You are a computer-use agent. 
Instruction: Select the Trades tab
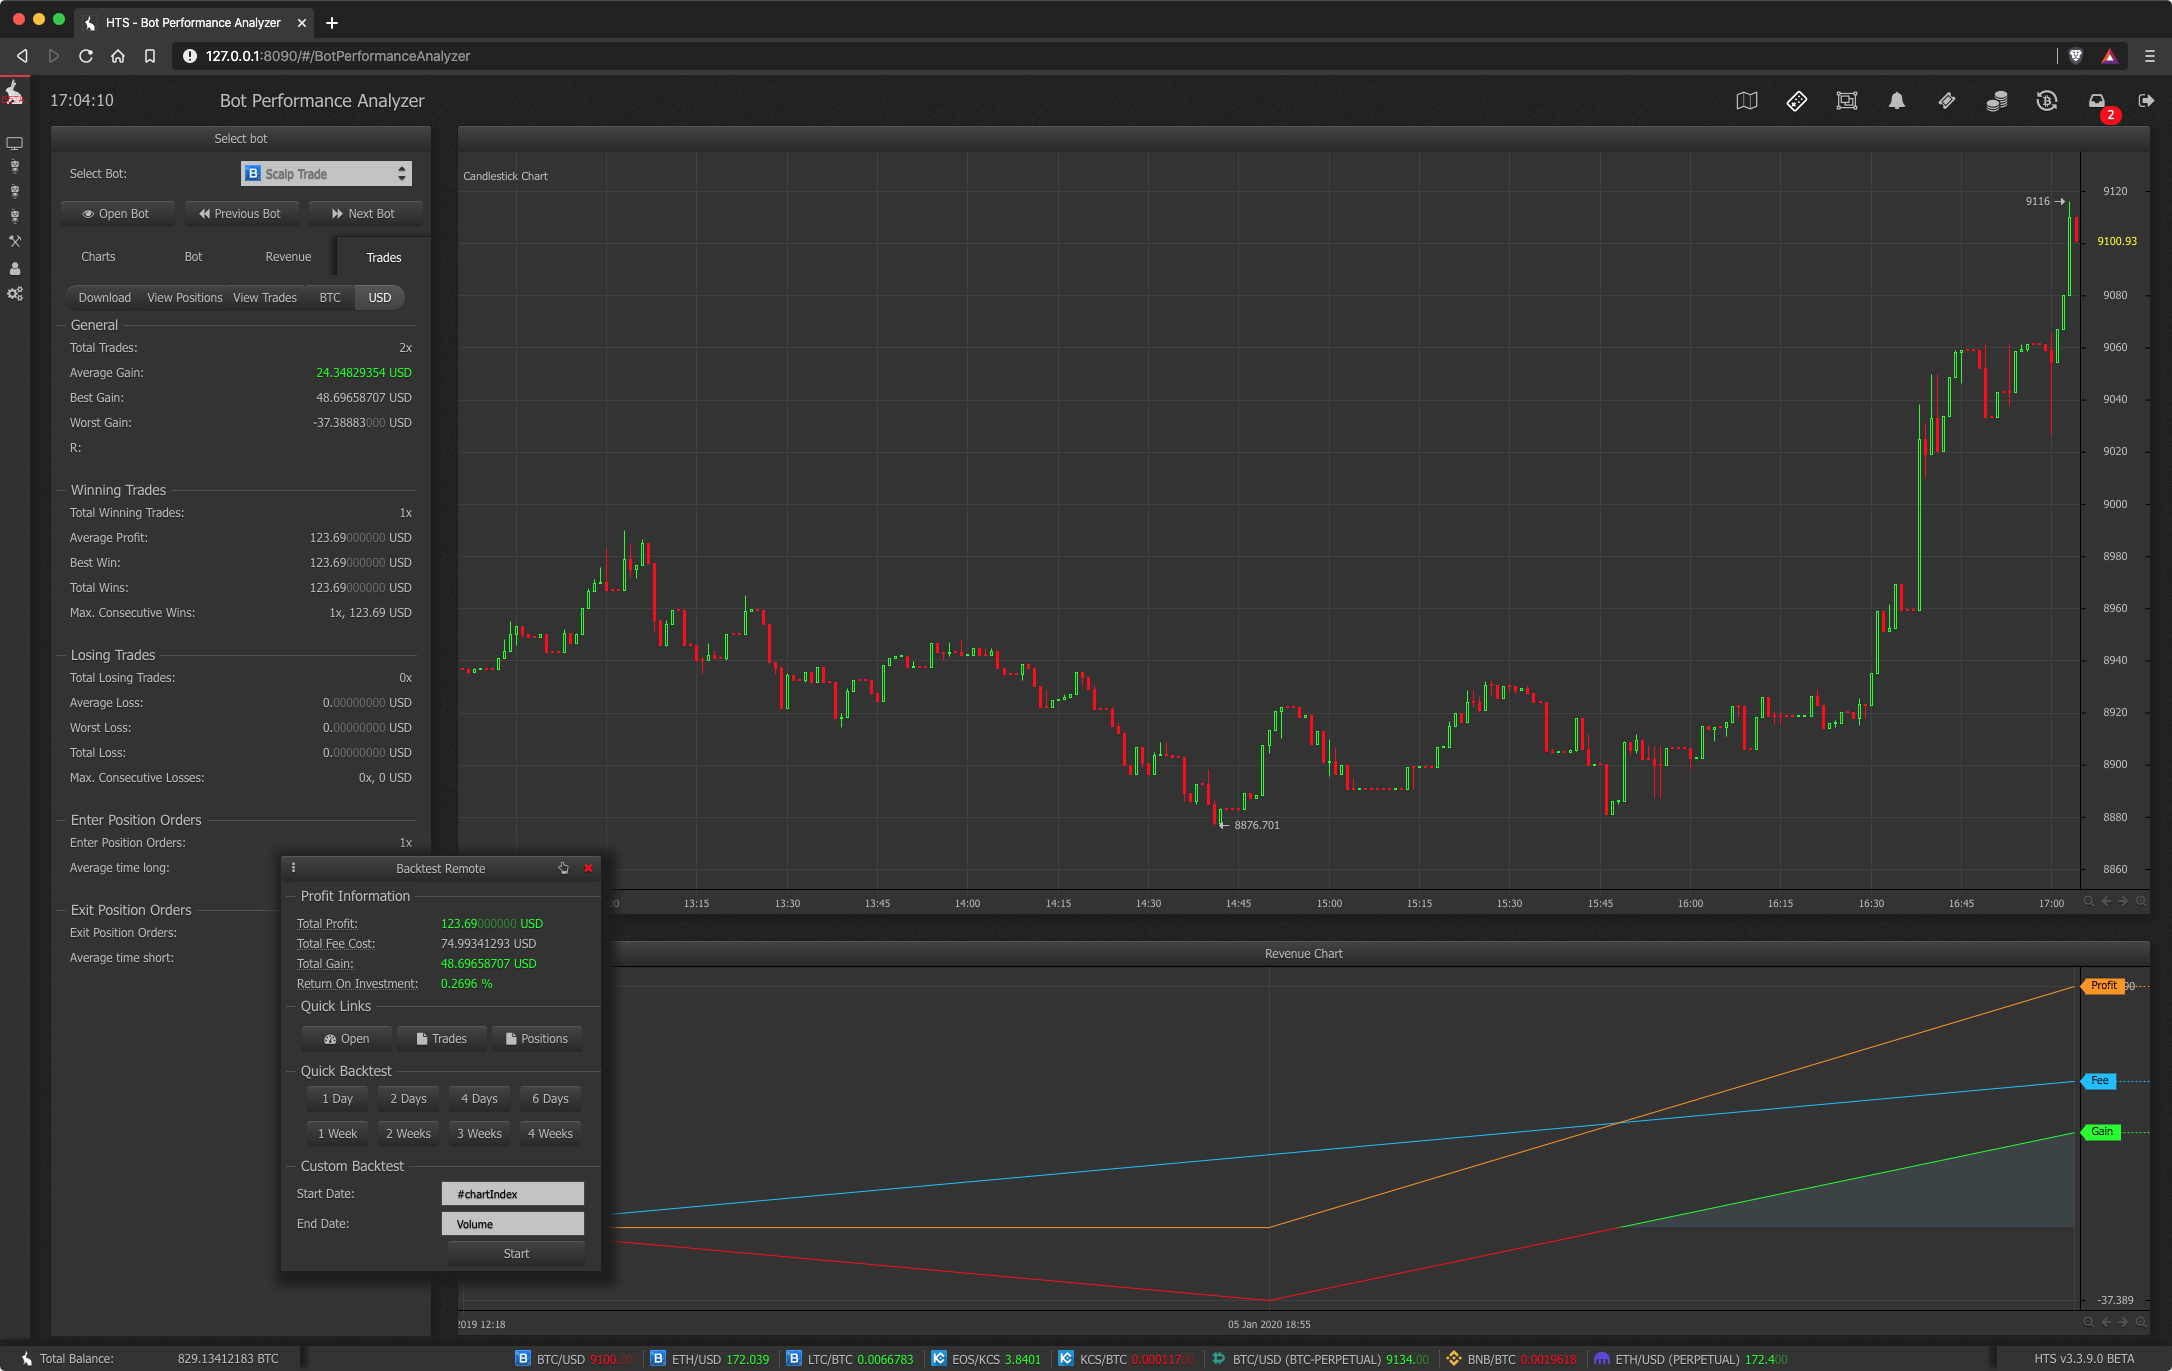(383, 258)
